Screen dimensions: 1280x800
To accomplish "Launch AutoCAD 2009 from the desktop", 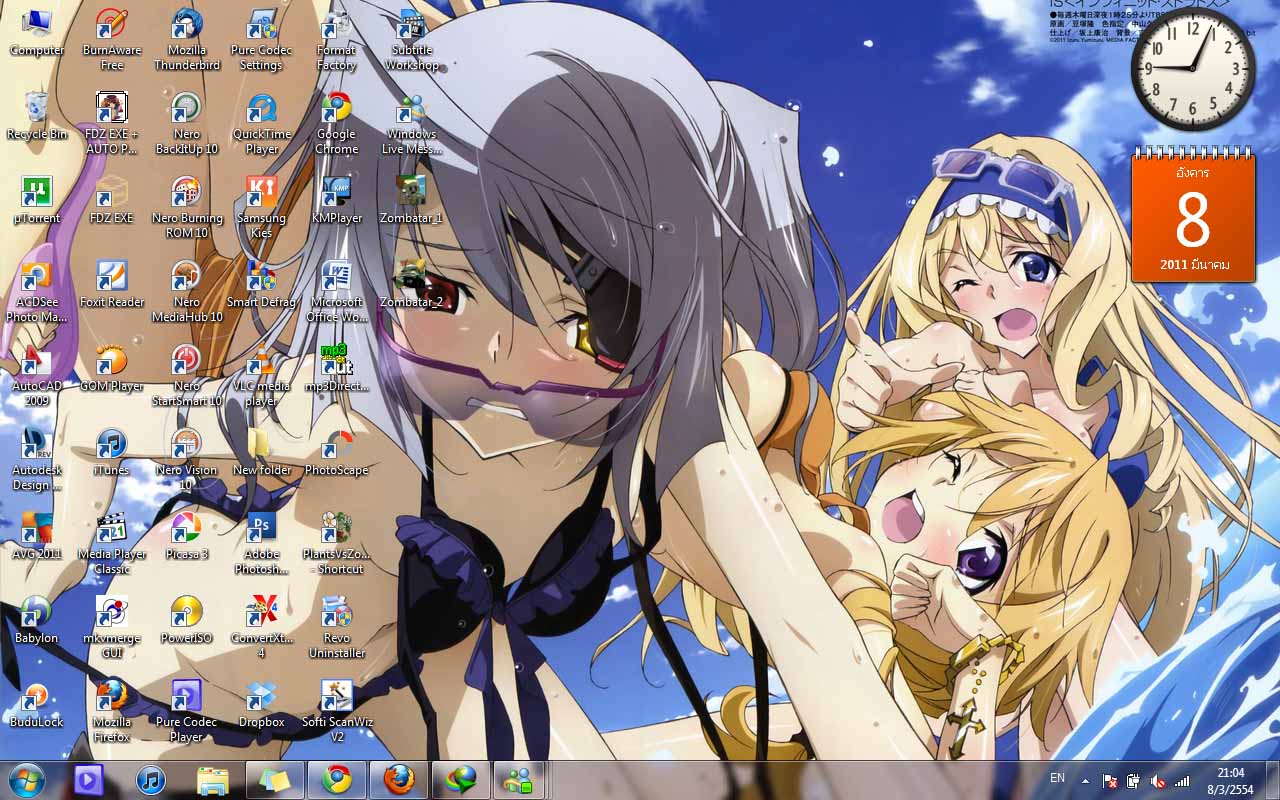I will click(37, 376).
